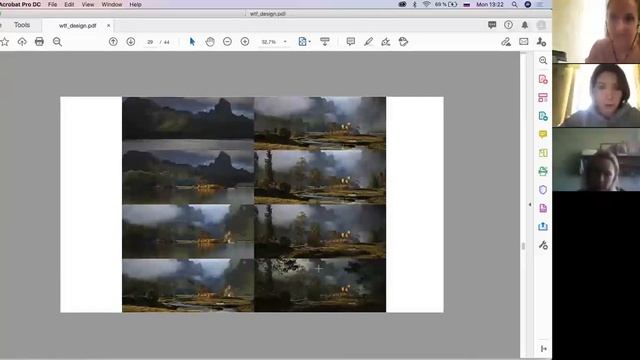Open the Organize Pages tool in right pane
The image size is (640, 360).
tap(543, 98)
